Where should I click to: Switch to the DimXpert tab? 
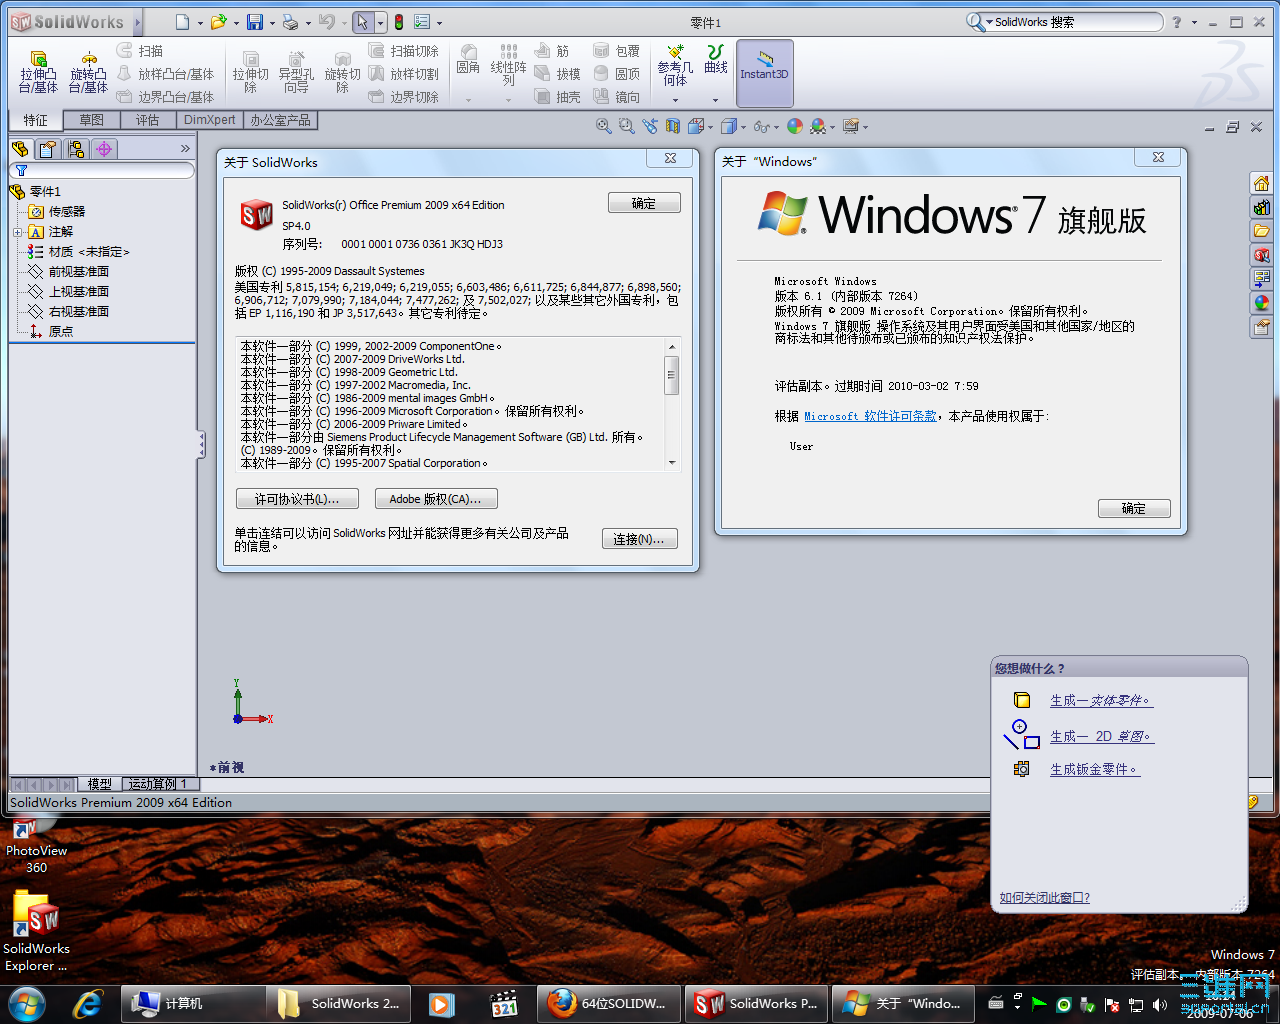click(x=210, y=120)
